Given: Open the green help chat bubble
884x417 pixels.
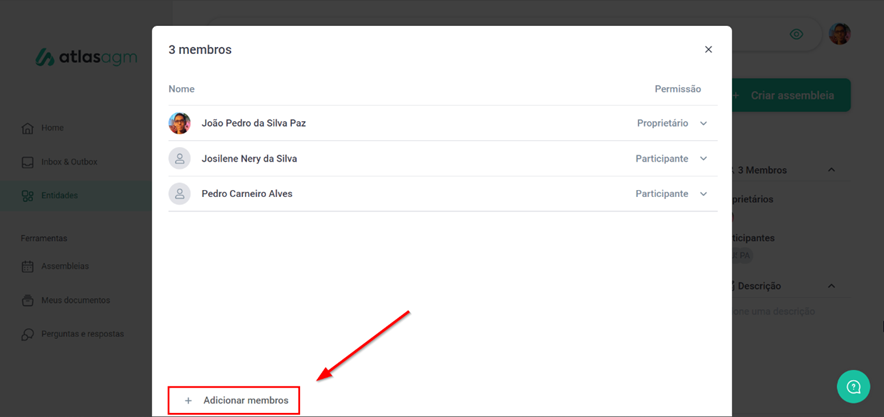Looking at the screenshot, I should (x=853, y=386).
